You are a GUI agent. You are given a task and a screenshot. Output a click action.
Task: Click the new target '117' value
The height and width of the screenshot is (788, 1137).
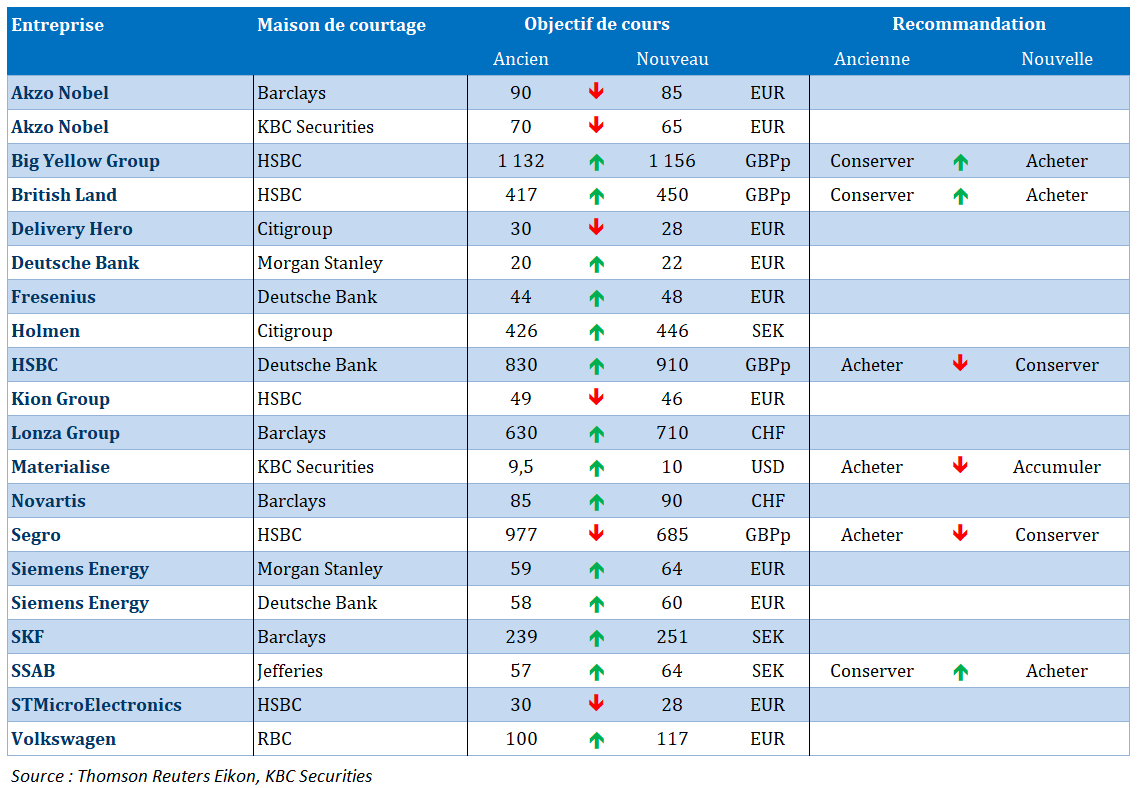(671, 739)
